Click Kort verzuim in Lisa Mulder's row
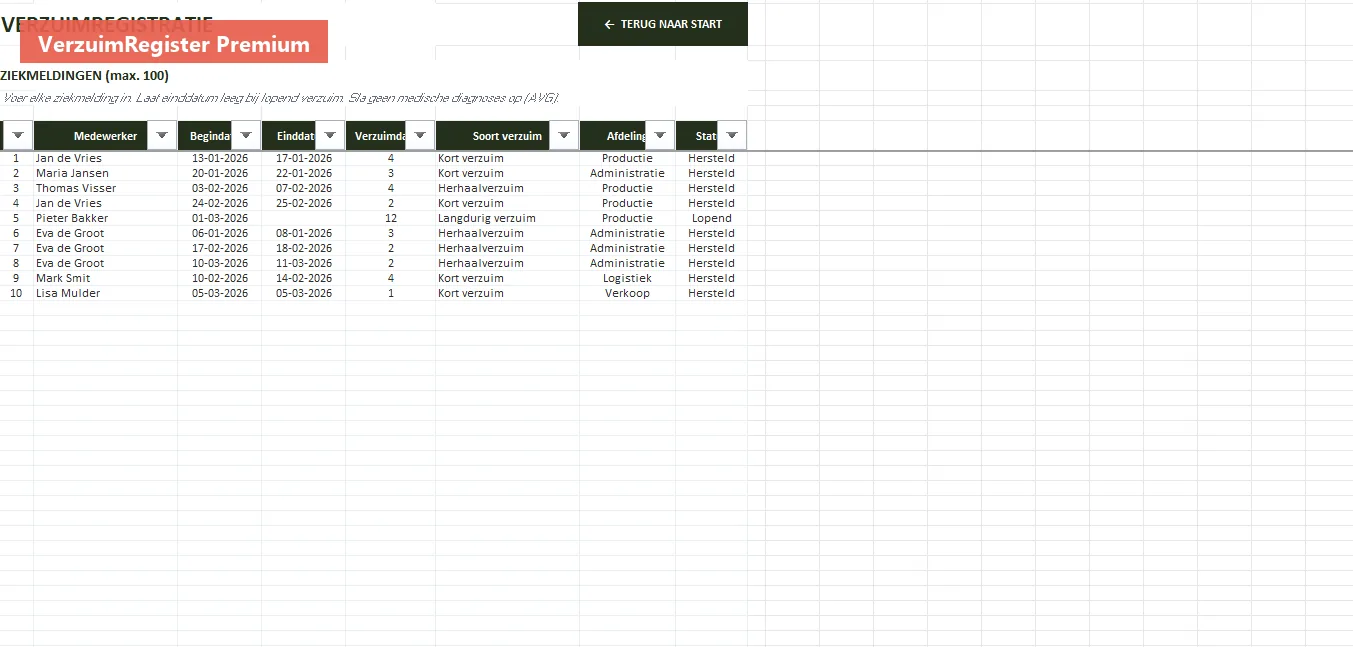The width and height of the screenshot is (1353, 647). 508,293
